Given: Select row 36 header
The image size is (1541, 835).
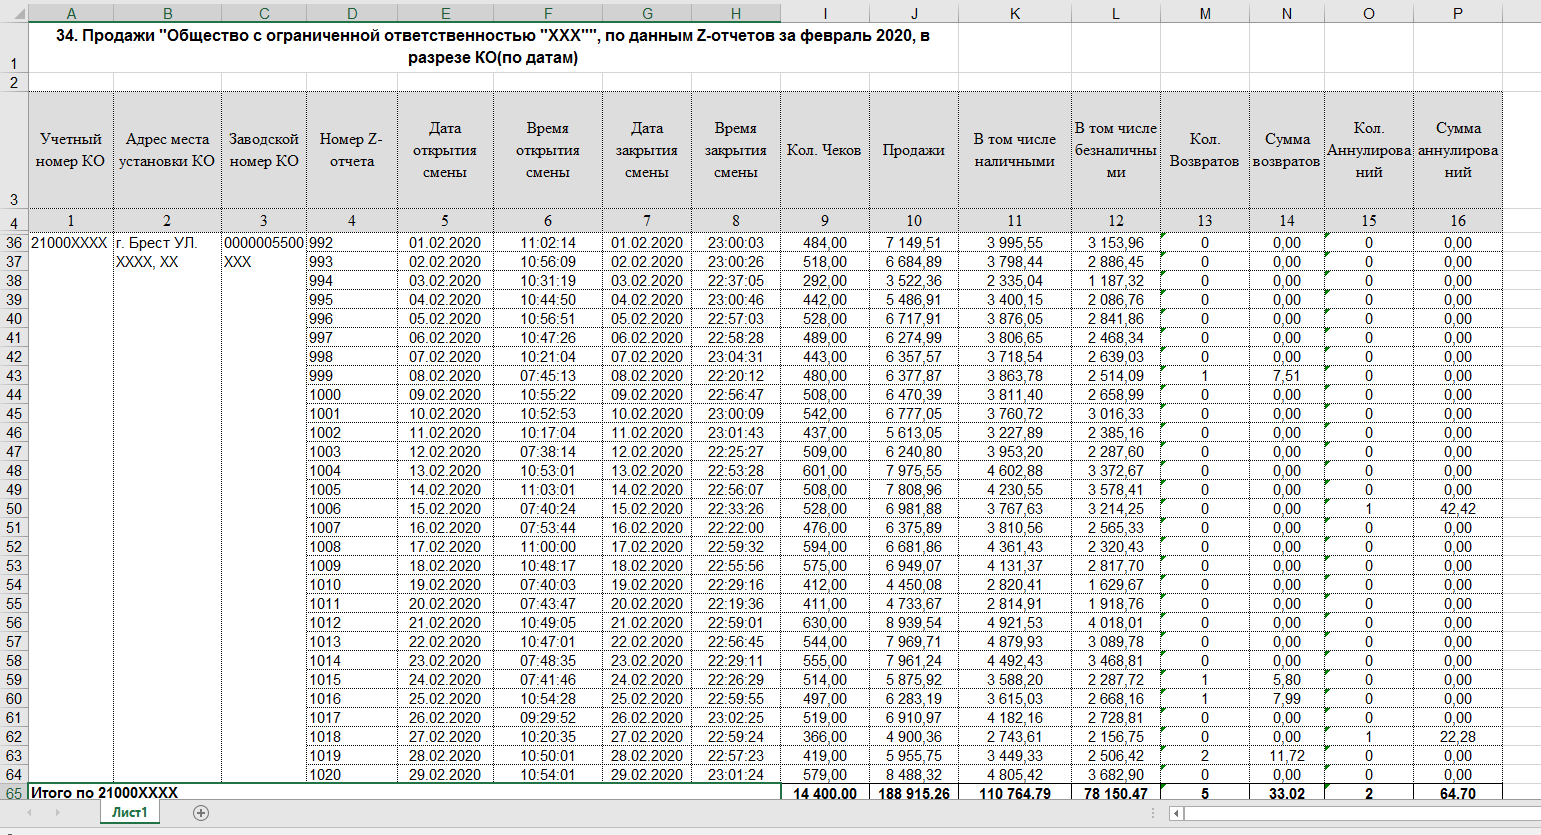Looking at the screenshot, I should pyautogui.click(x=14, y=243).
